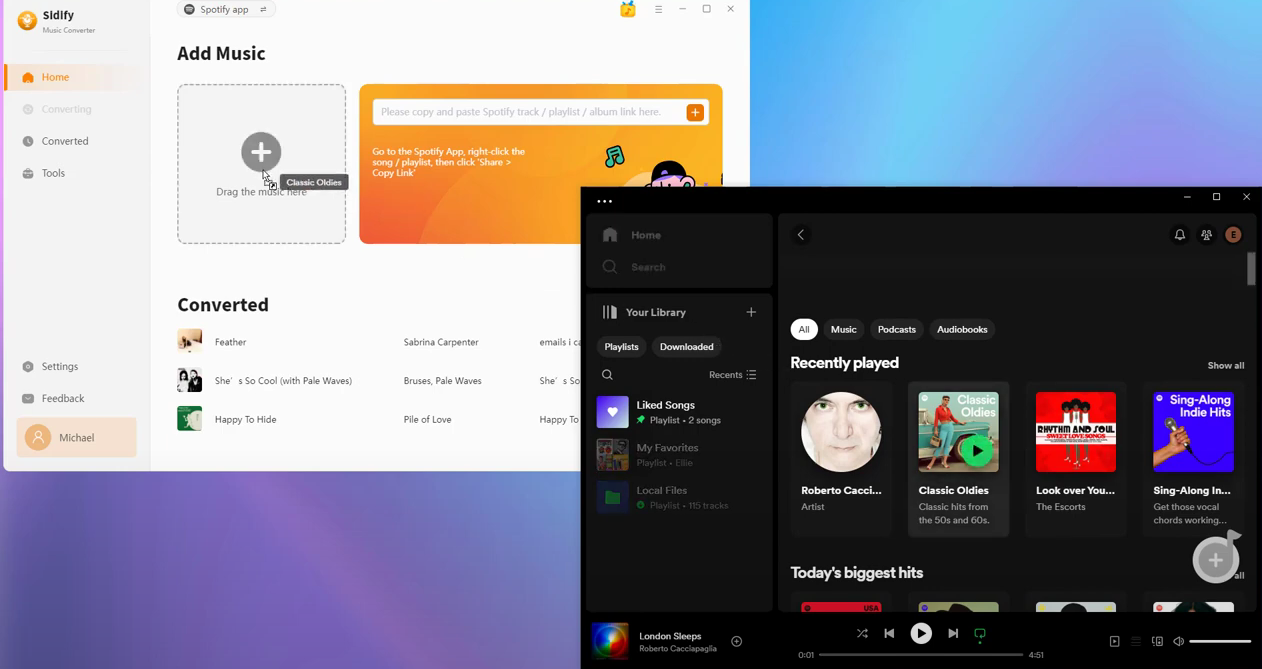Click Show all for Recently played

[x=1226, y=366]
